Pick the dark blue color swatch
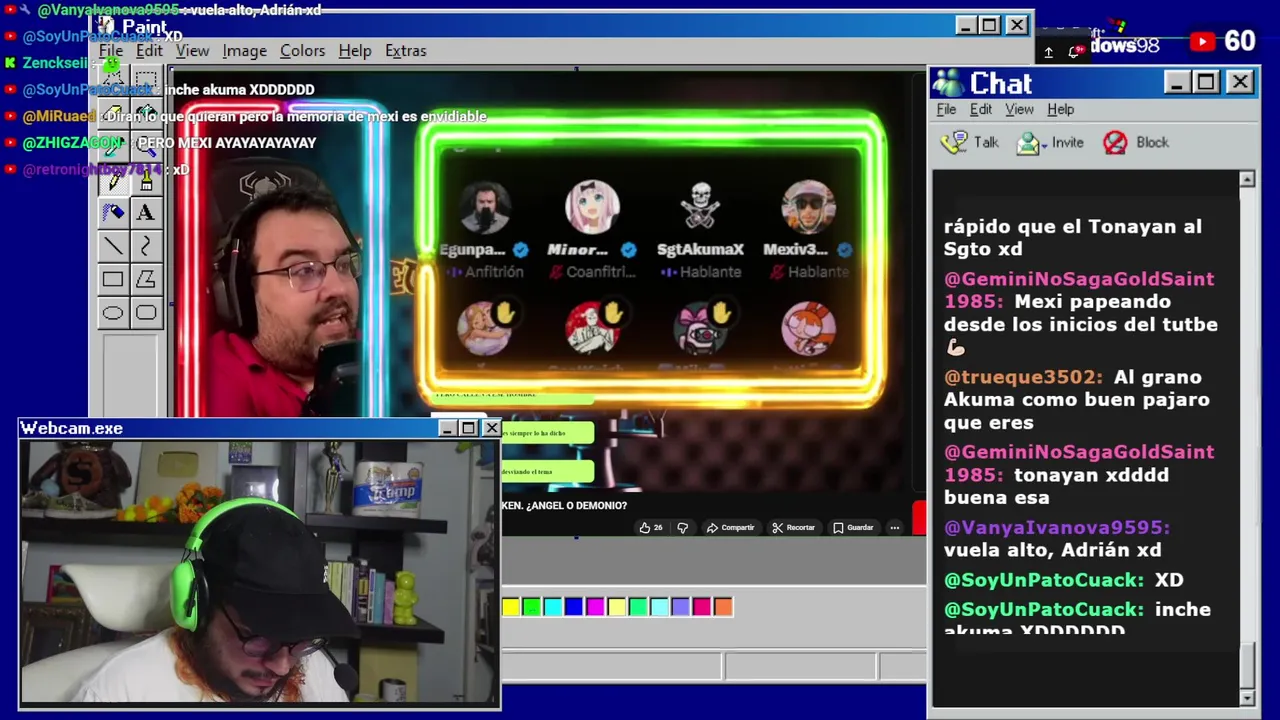Screen dimensions: 1280x720 pyautogui.click(x=574, y=606)
